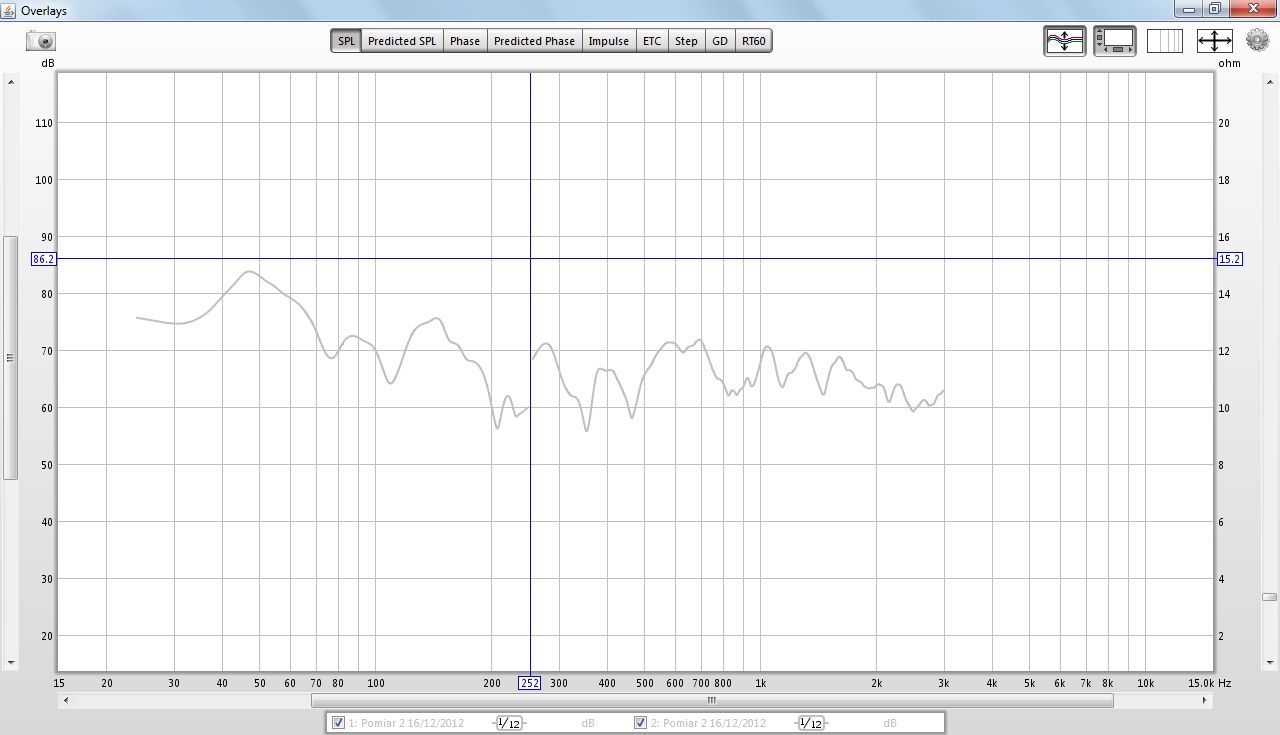Click the right-side vertical slider knob
1280x735 pixels.
coord(1269,597)
